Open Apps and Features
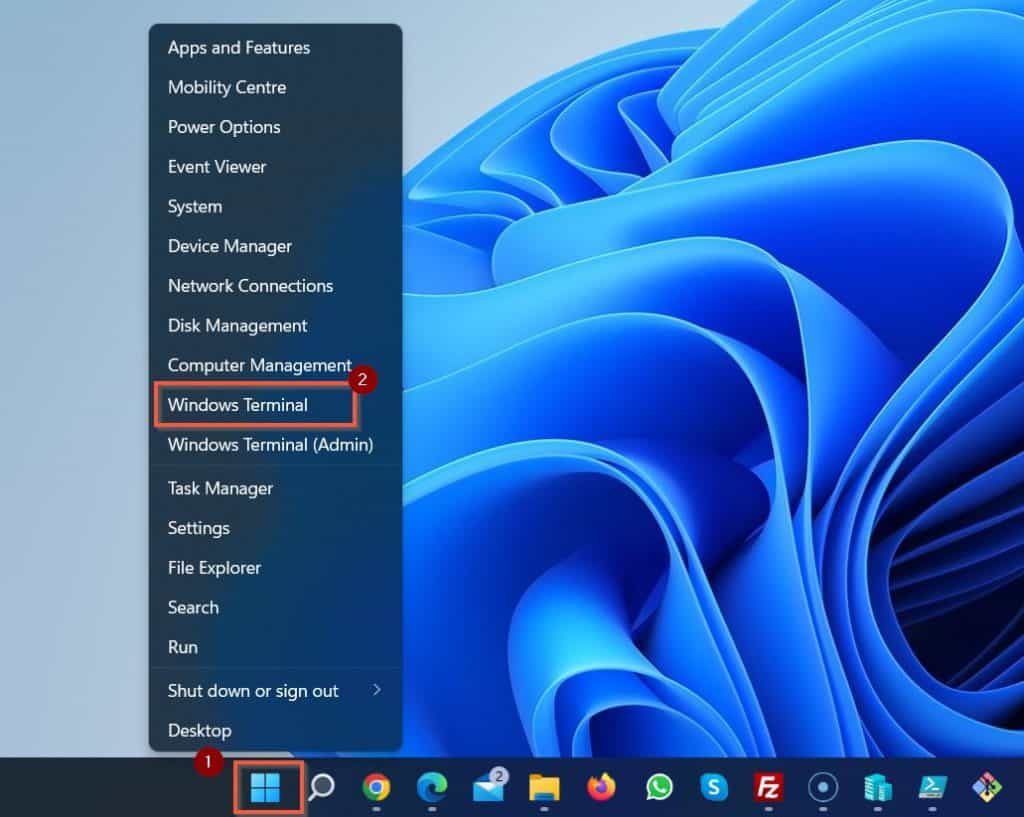 pyautogui.click(x=276, y=48)
